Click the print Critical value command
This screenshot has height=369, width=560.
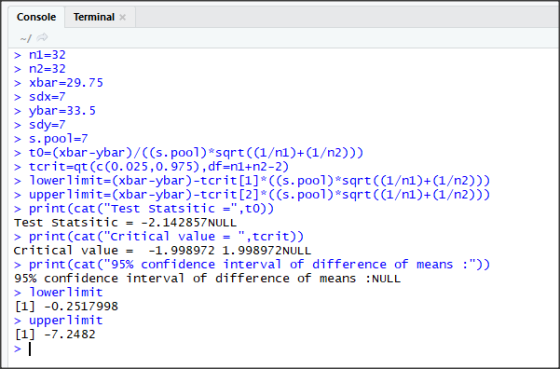pyautogui.click(x=166, y=236)
